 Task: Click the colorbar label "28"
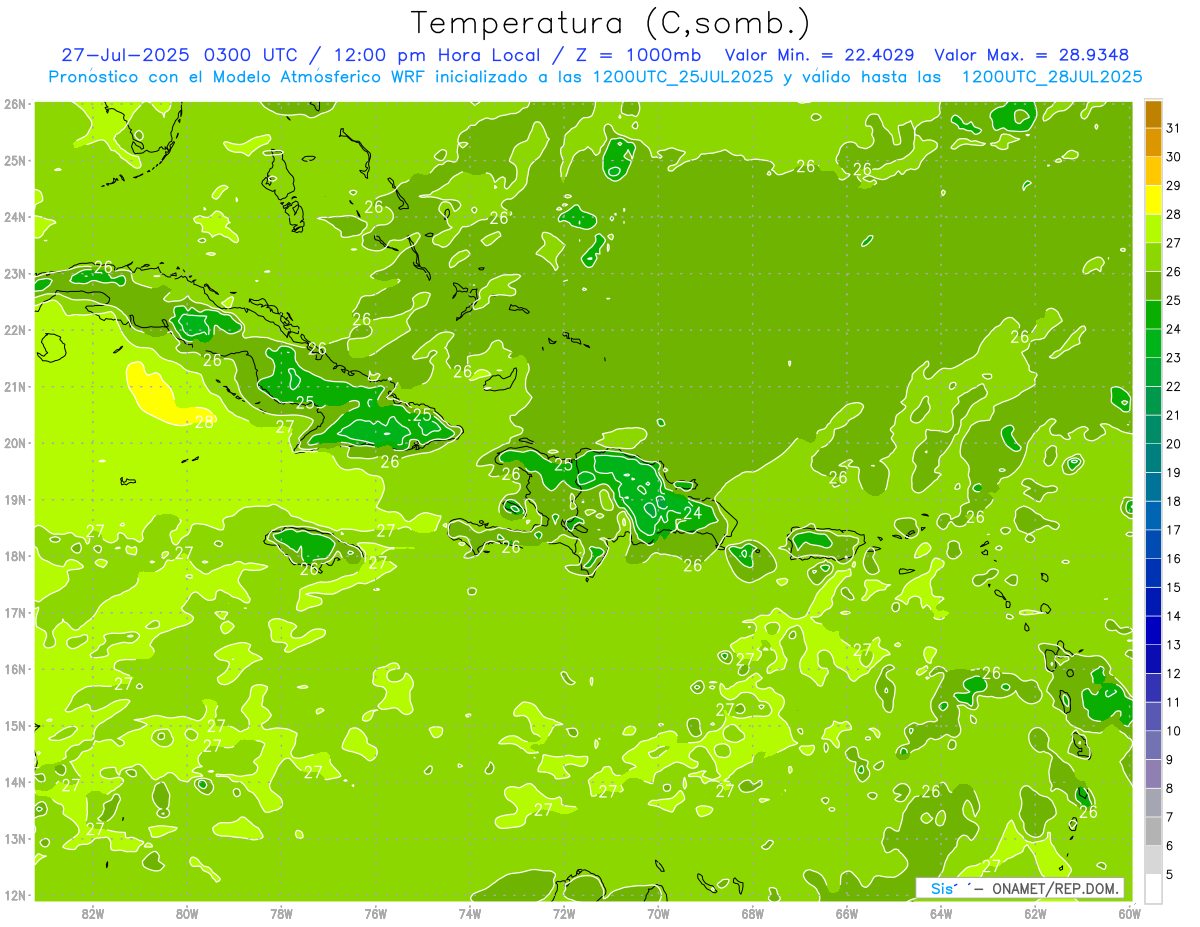pyautogui.click(x=1174, y=214)
